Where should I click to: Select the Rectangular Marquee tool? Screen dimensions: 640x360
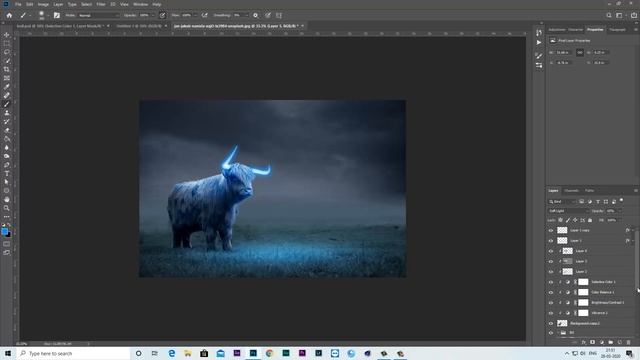click(x=7, y=43)
